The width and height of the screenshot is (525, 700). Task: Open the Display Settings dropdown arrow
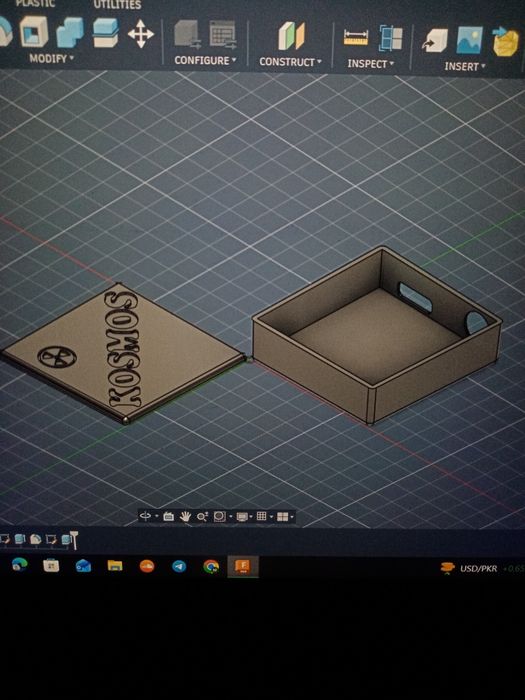[x=251, y=517]
